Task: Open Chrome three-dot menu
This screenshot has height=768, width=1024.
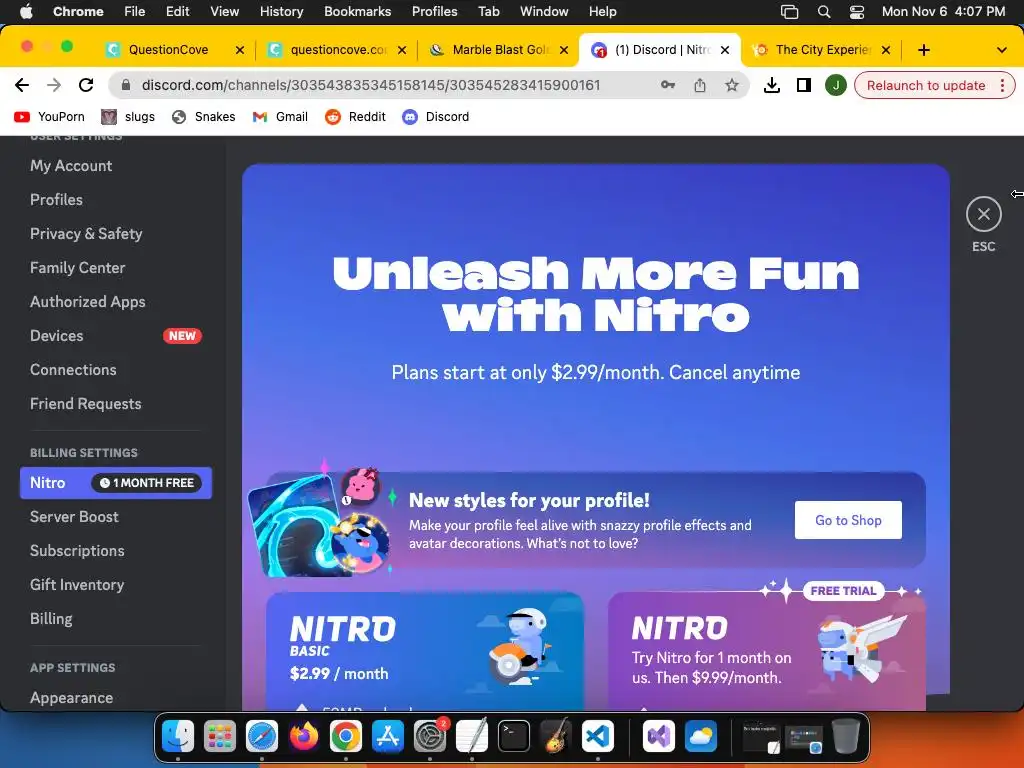Action: 1002,86
